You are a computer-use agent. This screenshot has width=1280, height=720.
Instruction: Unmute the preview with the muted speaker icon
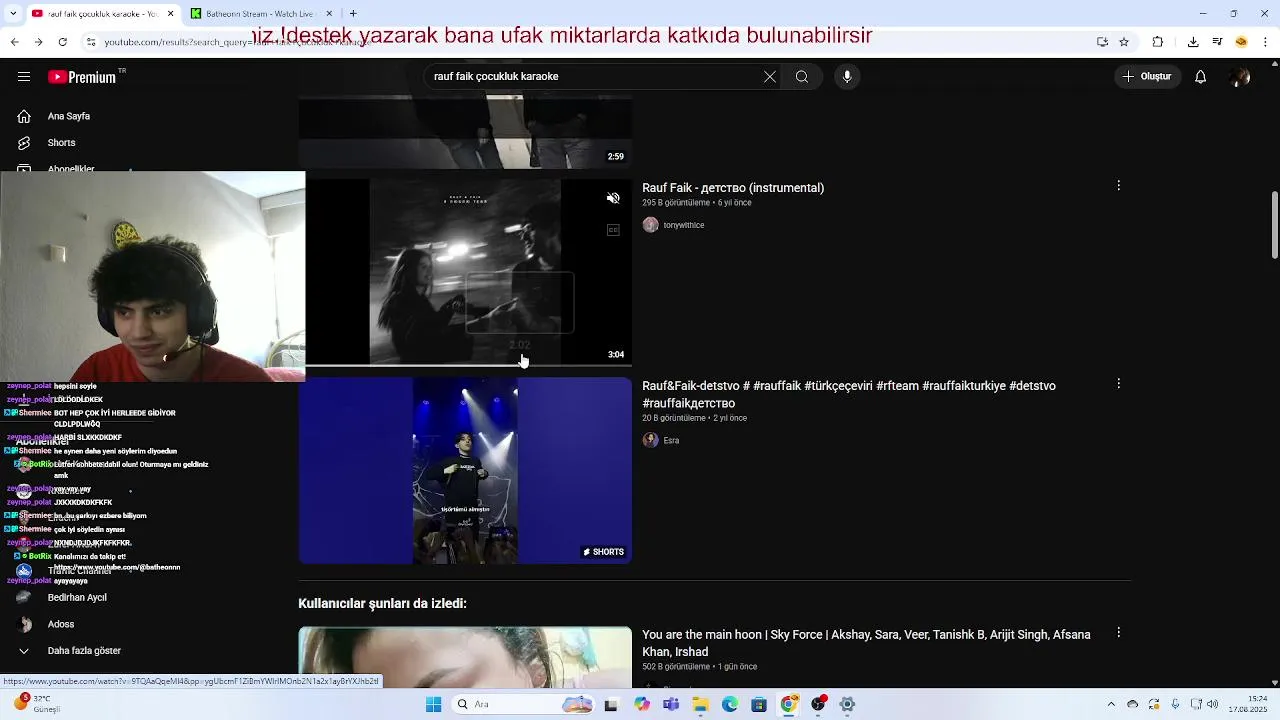point(614,198)
